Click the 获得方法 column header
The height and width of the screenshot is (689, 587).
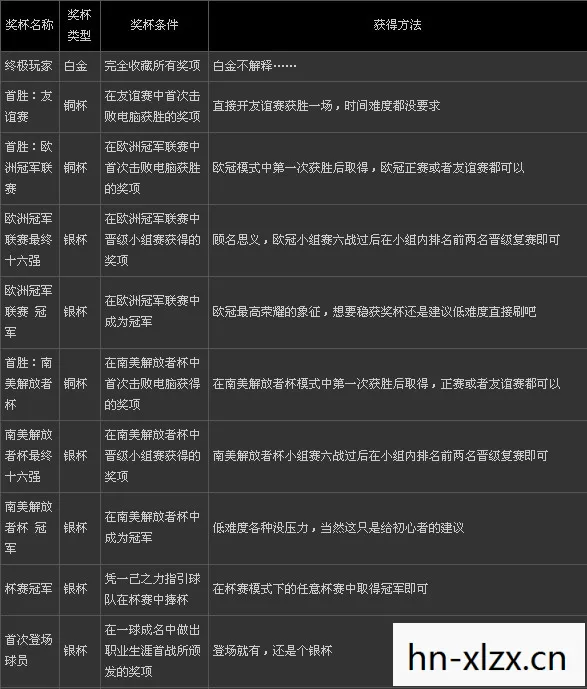click(398, 25)
